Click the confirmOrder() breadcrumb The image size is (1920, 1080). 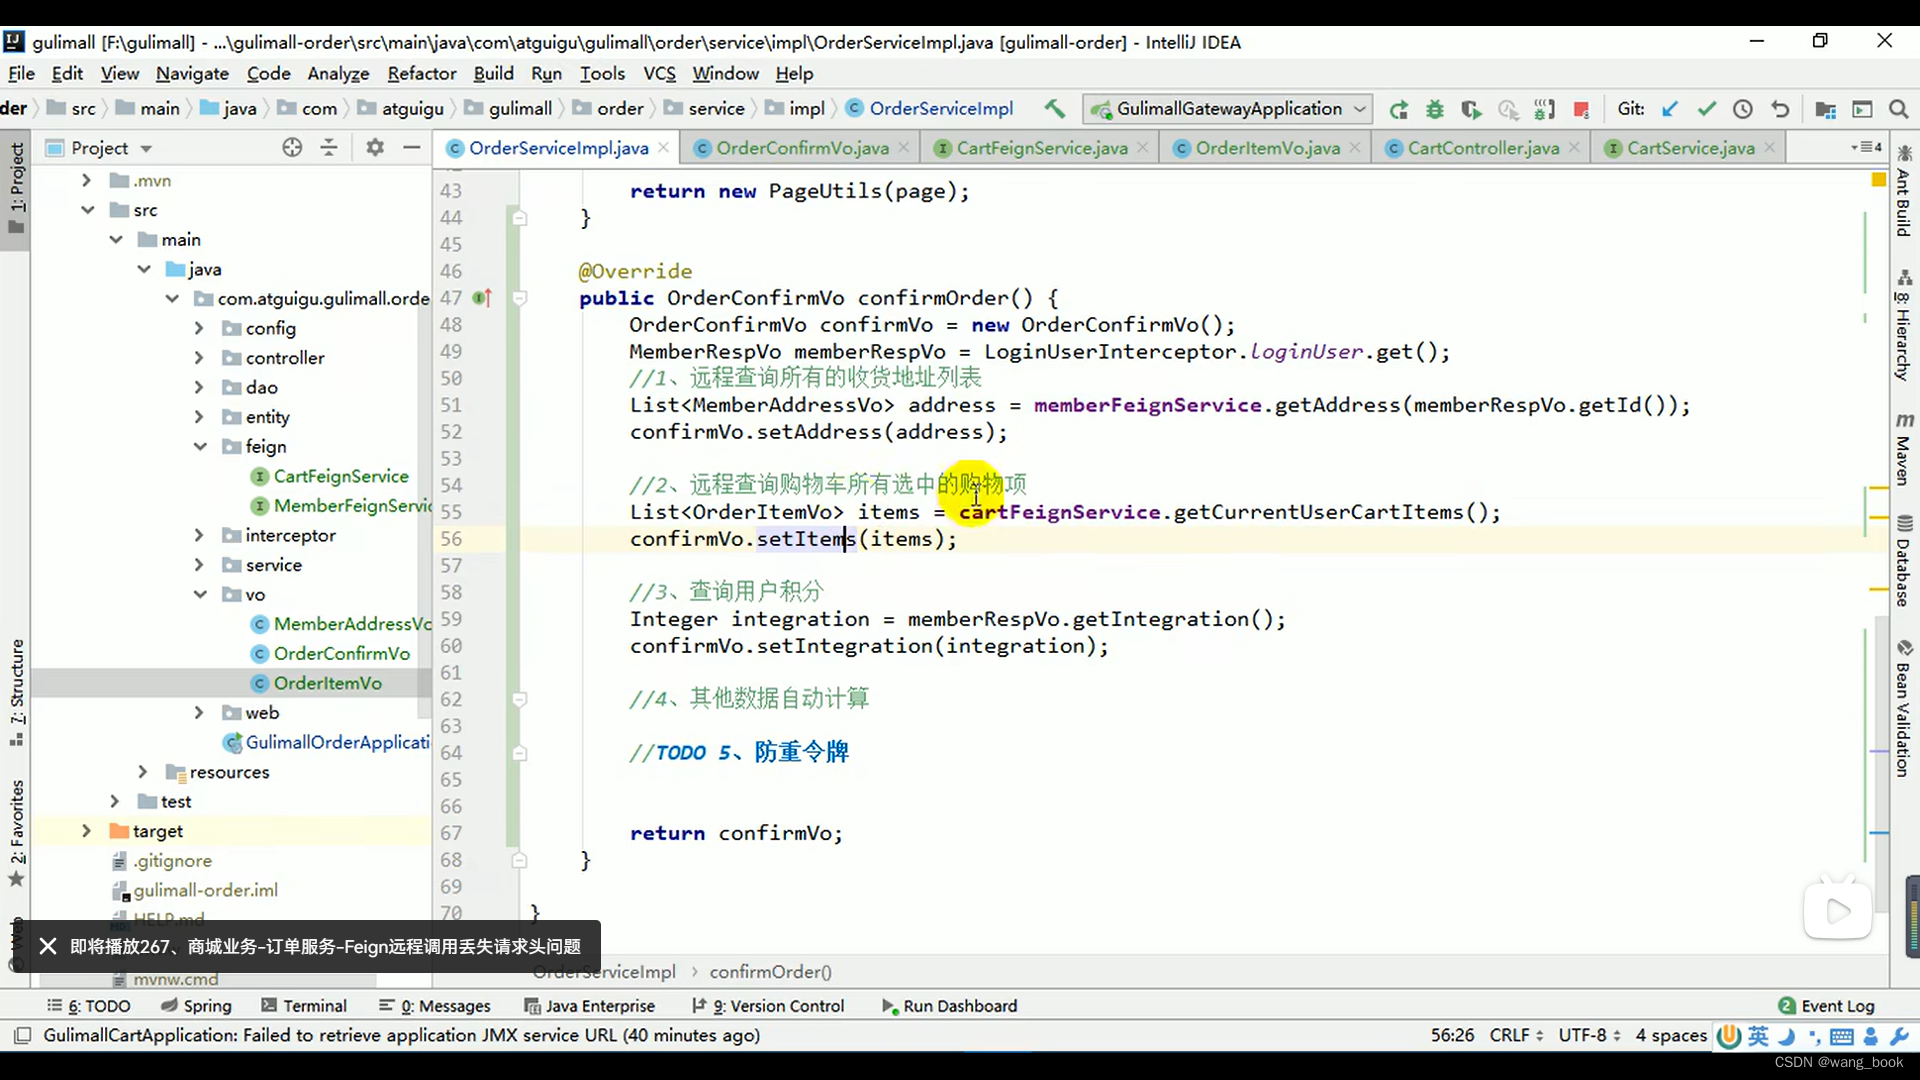770,972
